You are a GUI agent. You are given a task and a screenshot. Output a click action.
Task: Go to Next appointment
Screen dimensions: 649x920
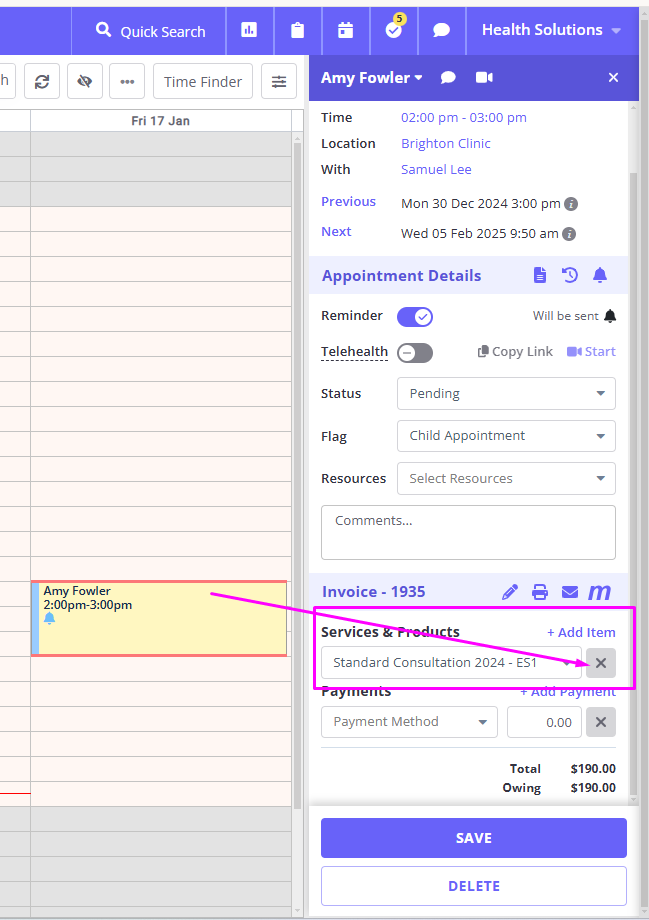pos(336,232)
